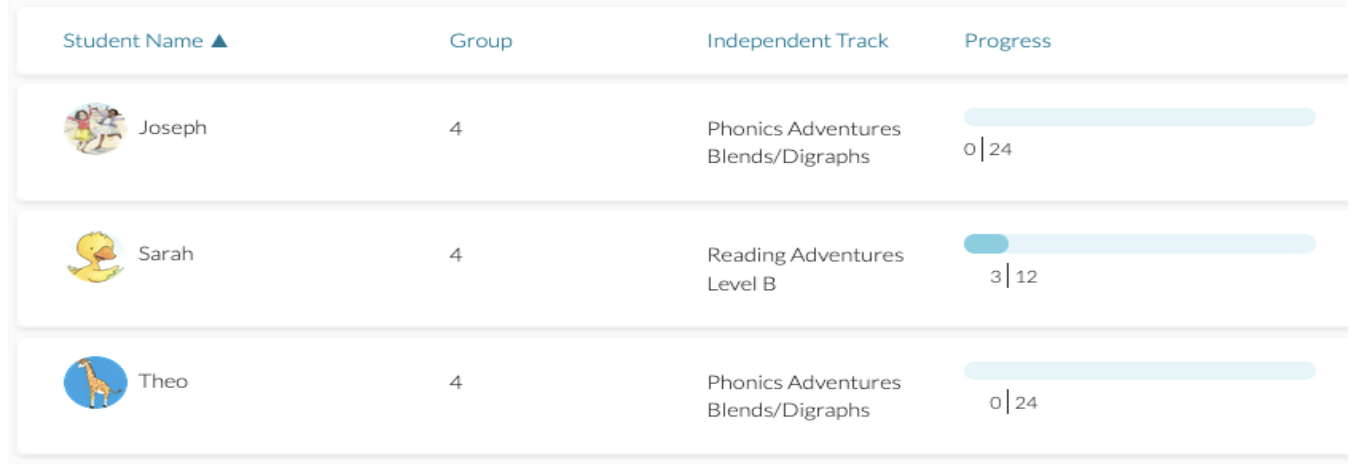Open student Joseph's name link
Image resolution: width=1354 pixels, height=466 pixels.
tap(172, 127)
